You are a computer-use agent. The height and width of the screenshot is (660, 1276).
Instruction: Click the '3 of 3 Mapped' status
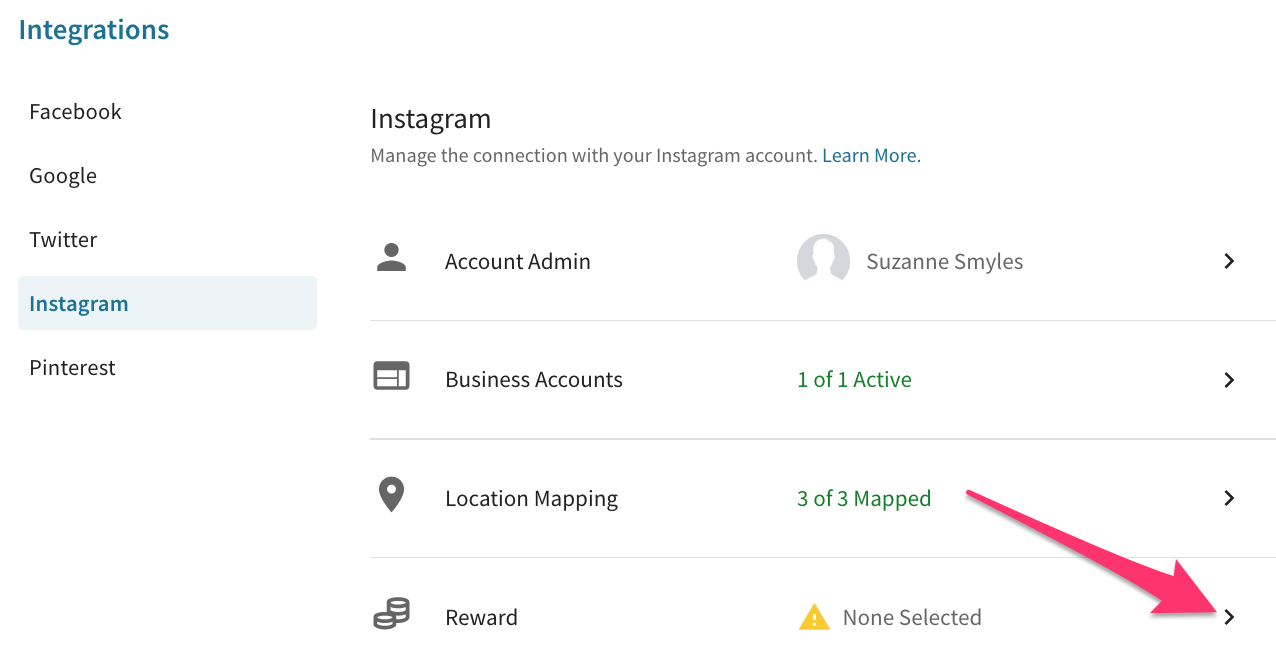[864, 498]
